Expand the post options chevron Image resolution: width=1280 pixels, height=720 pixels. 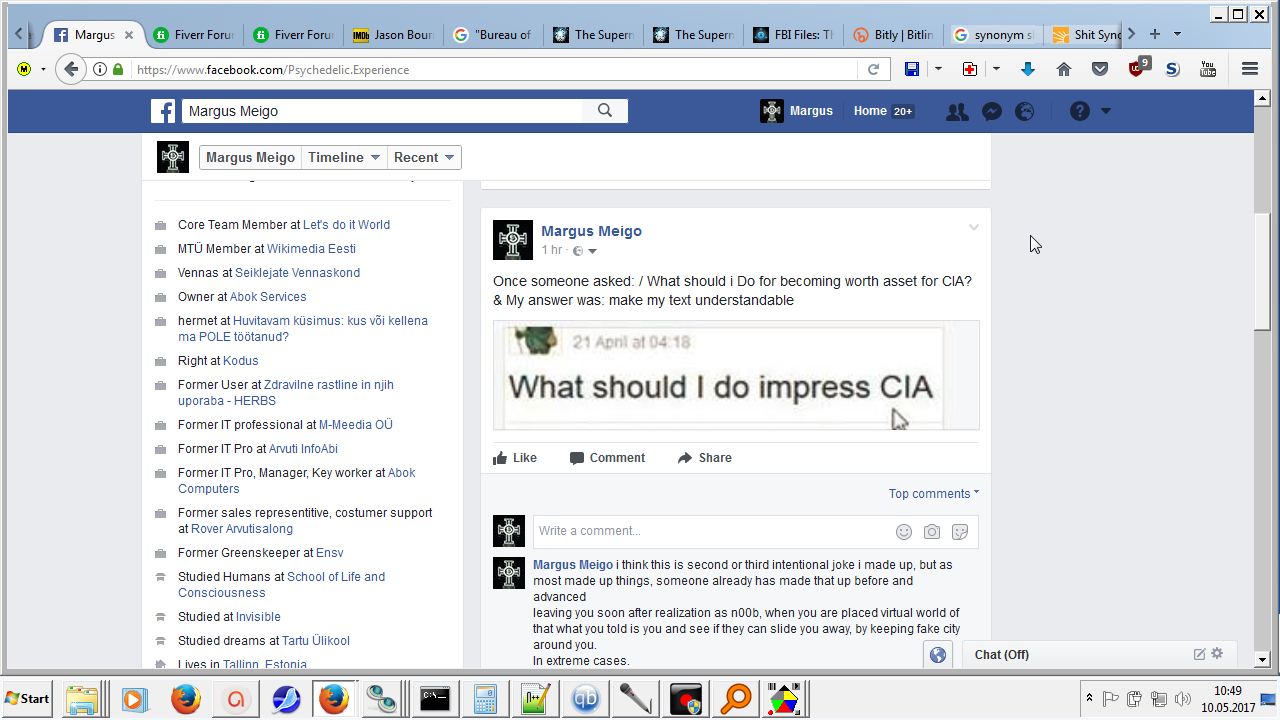974,228
